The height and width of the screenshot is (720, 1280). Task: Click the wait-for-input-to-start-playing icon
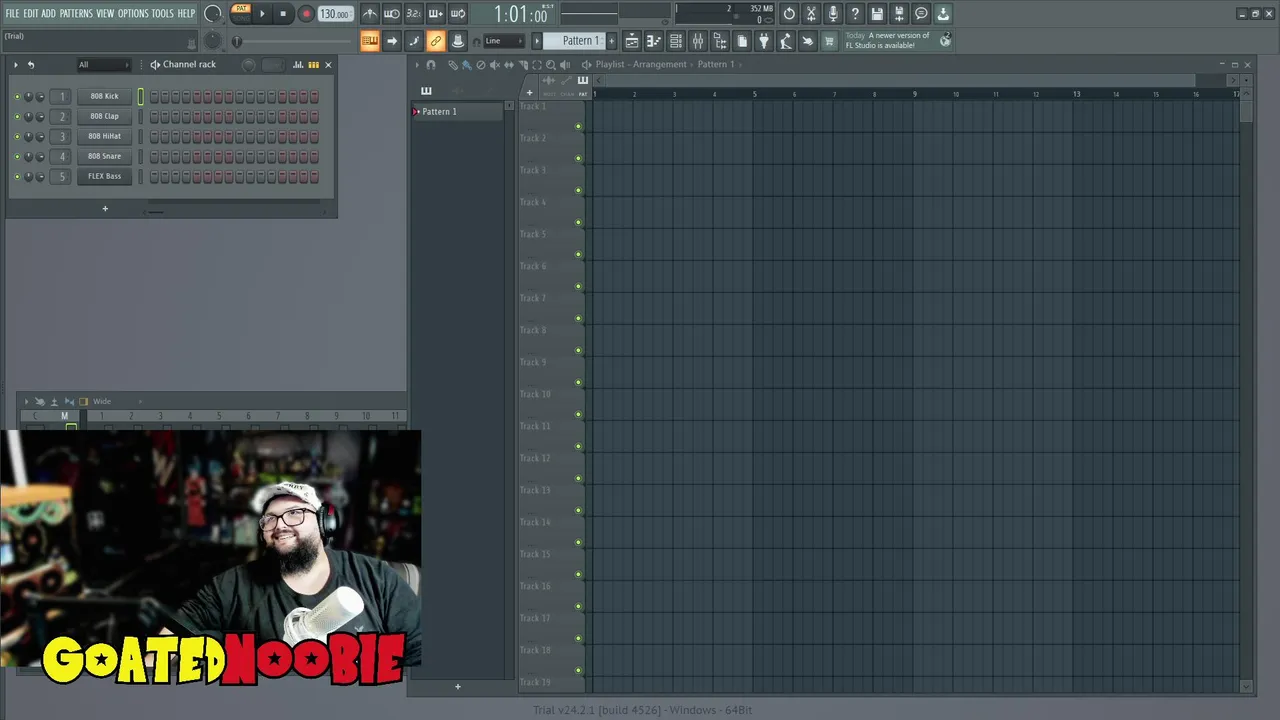pos(392,14)
